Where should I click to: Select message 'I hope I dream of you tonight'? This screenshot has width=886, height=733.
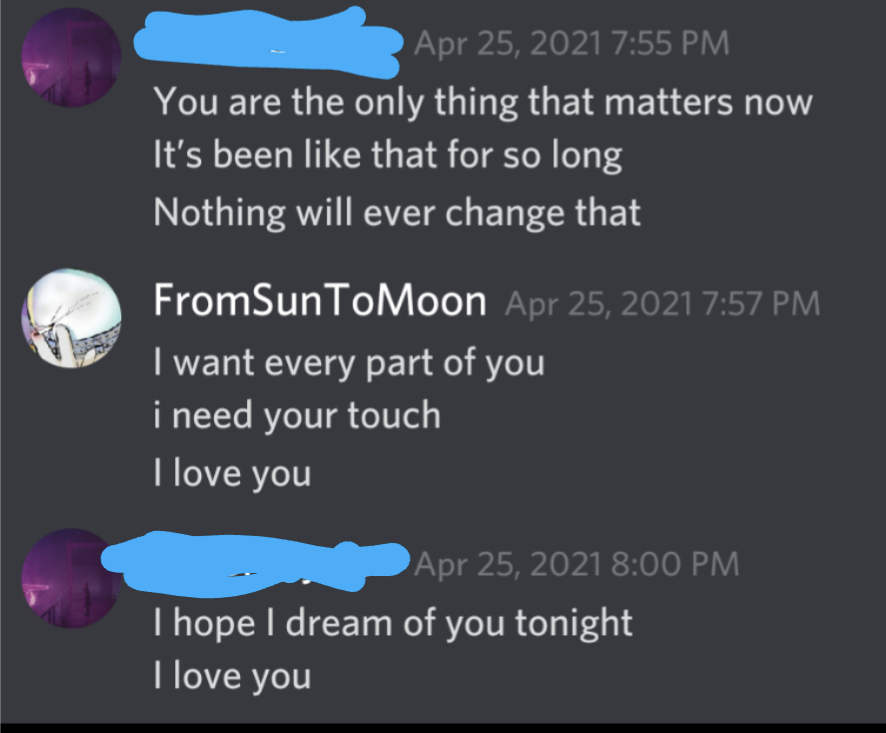pyautogui.click(x=393, y=624)
